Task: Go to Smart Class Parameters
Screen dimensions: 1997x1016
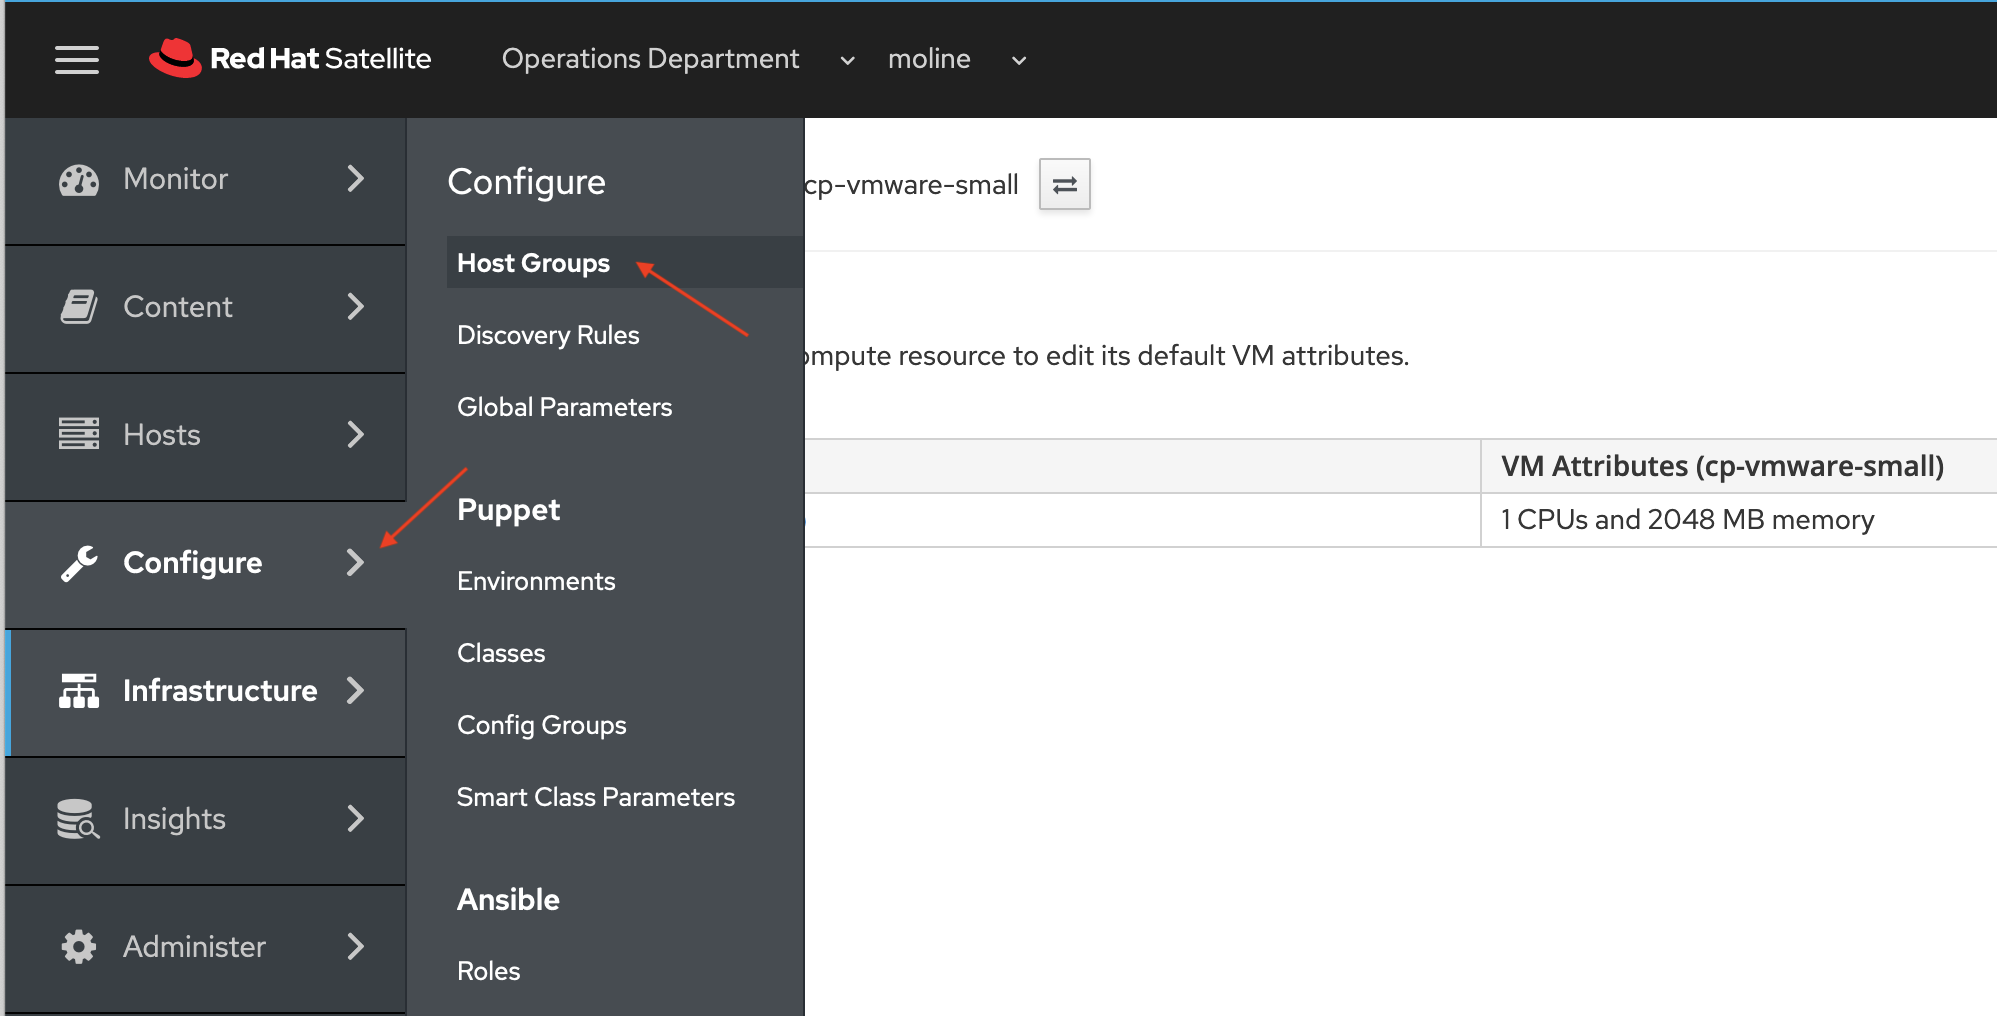Action: point(595,797)
